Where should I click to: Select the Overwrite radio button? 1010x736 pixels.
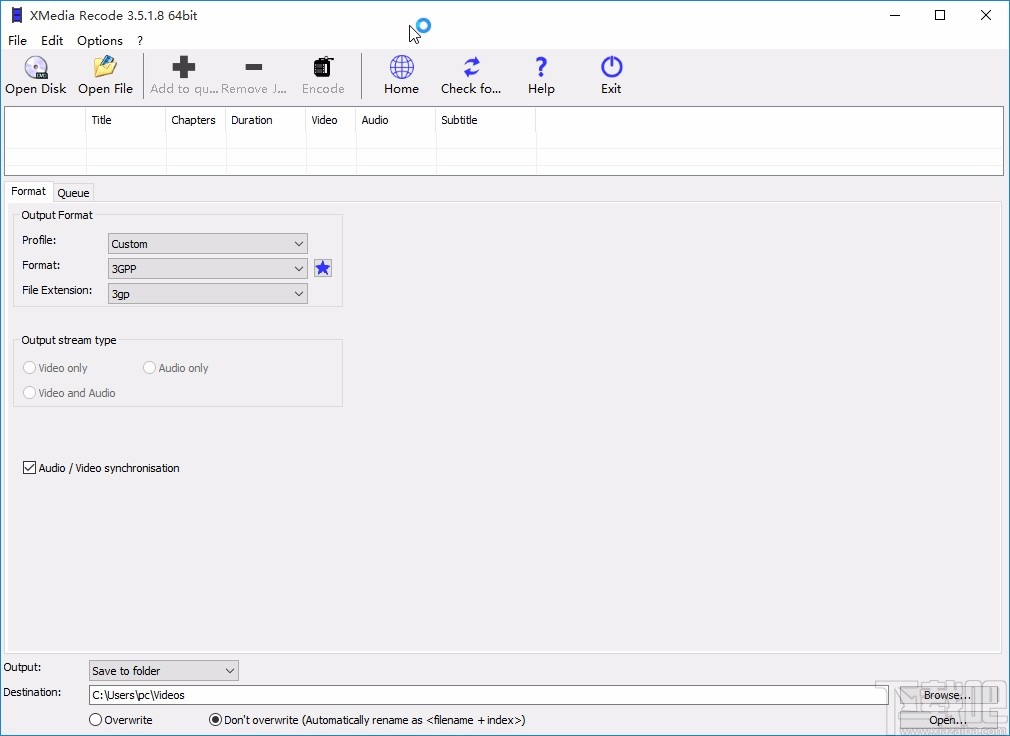96,720
